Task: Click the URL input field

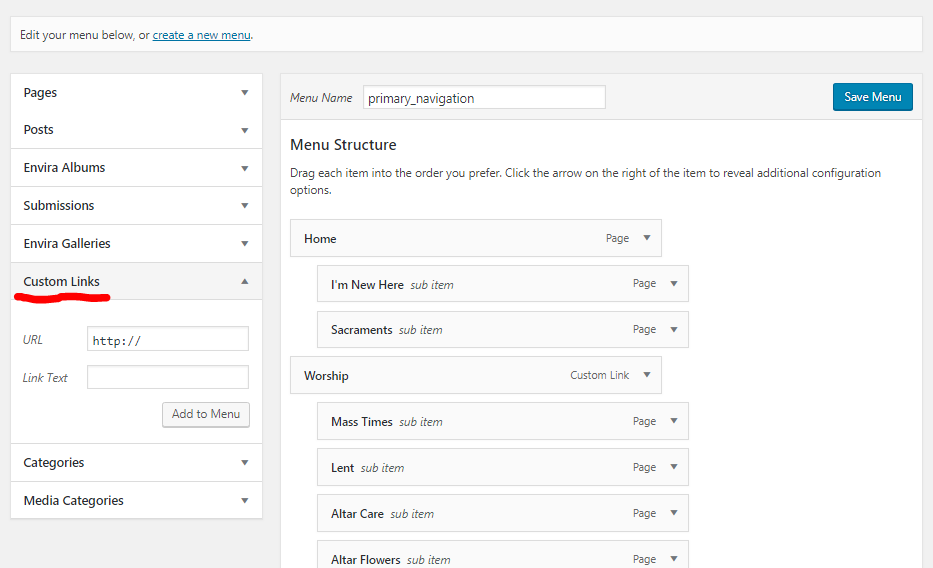Action: click(x=167, y=340)
